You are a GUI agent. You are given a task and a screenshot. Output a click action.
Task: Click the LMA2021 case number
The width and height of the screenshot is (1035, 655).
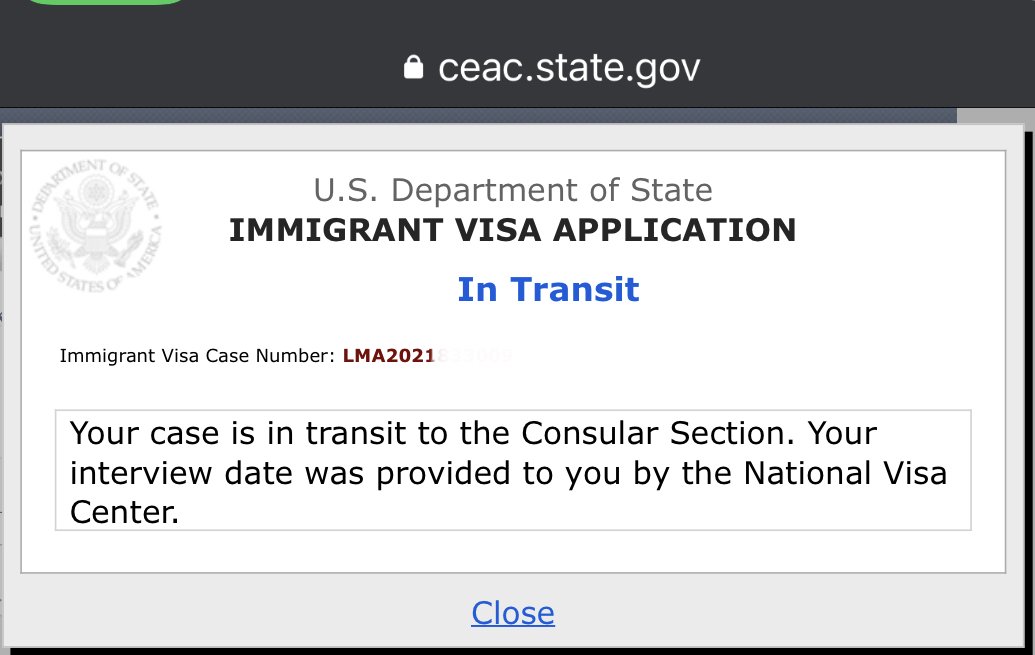pos(389,356)
